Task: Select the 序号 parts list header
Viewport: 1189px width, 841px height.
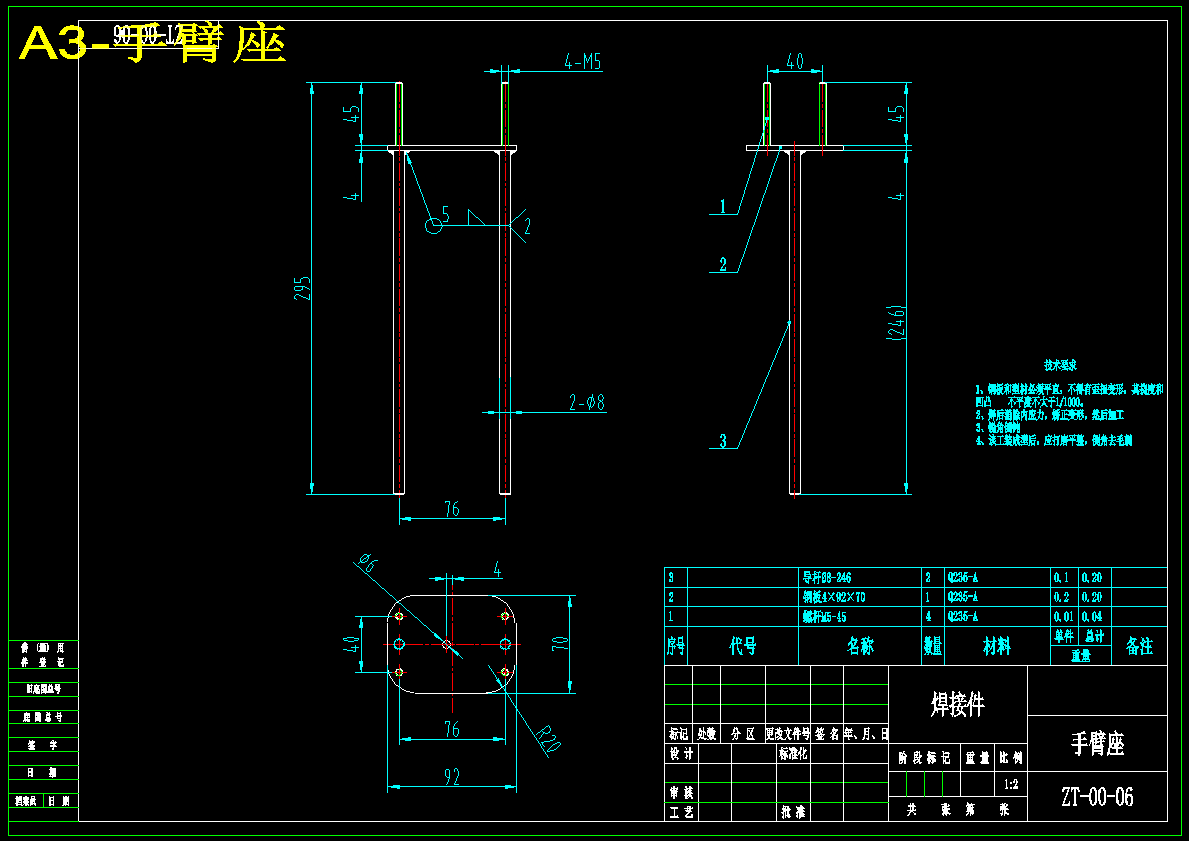Action: point(676,646)
